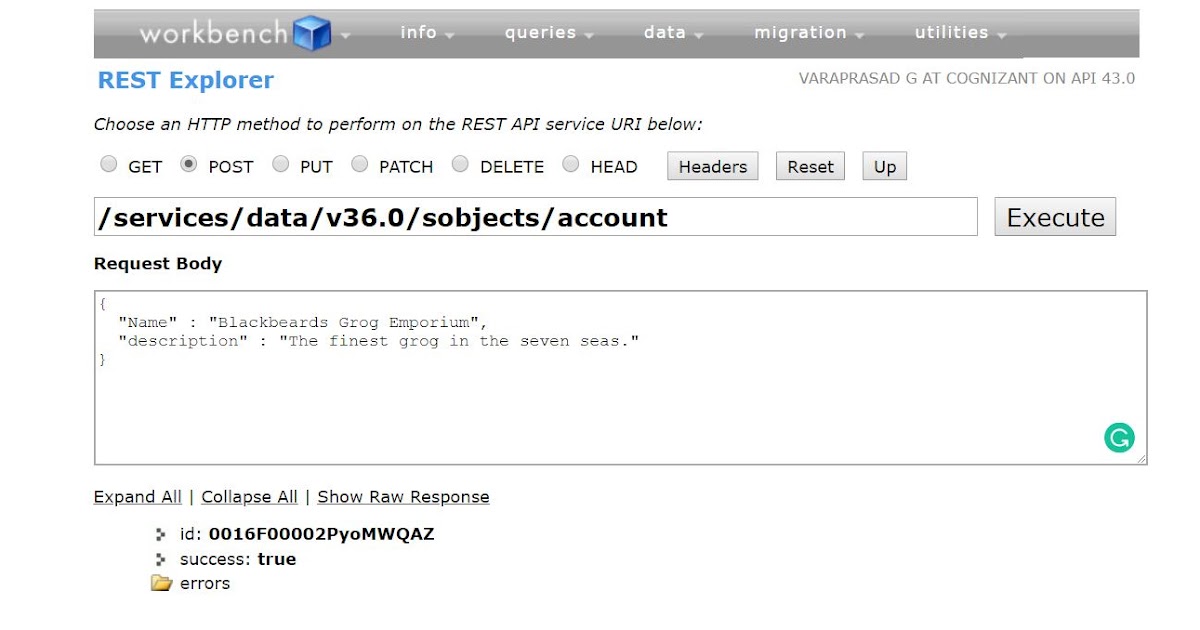1200x630 pixels.
Task: Open Show Raw Response link
Action: 403,496
